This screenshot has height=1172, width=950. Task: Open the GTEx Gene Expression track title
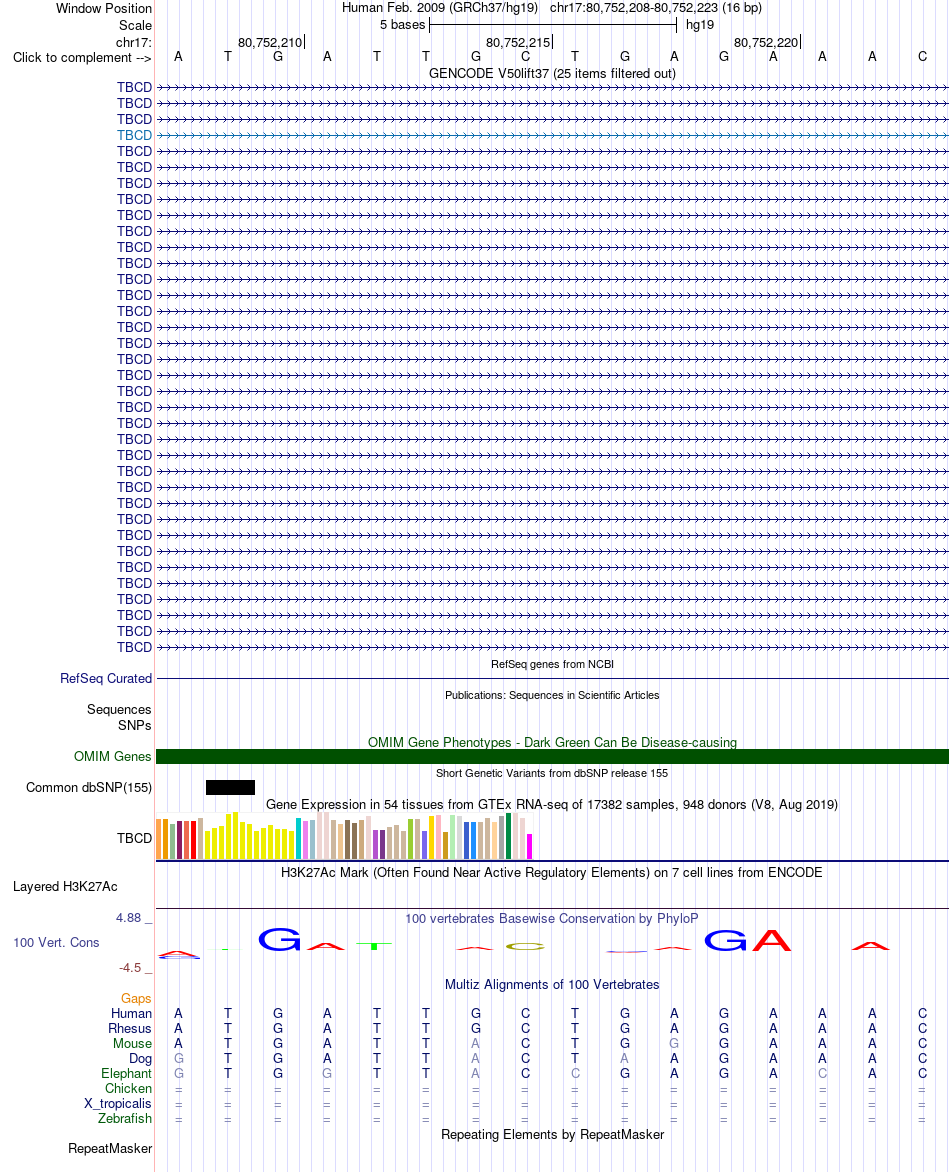pos(552,804)
